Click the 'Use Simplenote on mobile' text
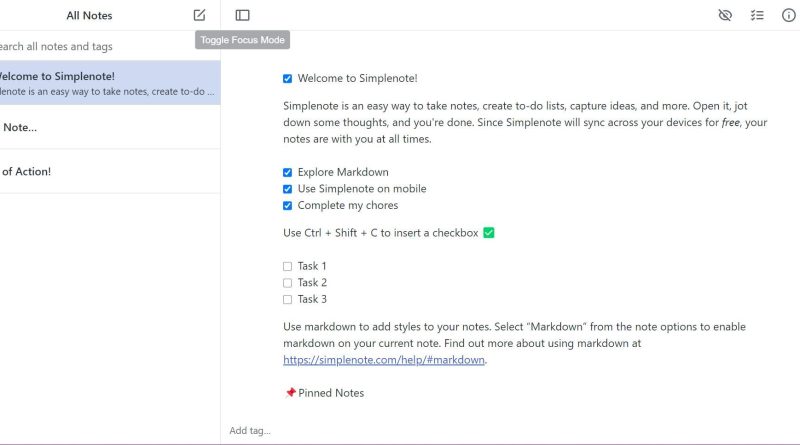800x445 pixels. (362, 189)
